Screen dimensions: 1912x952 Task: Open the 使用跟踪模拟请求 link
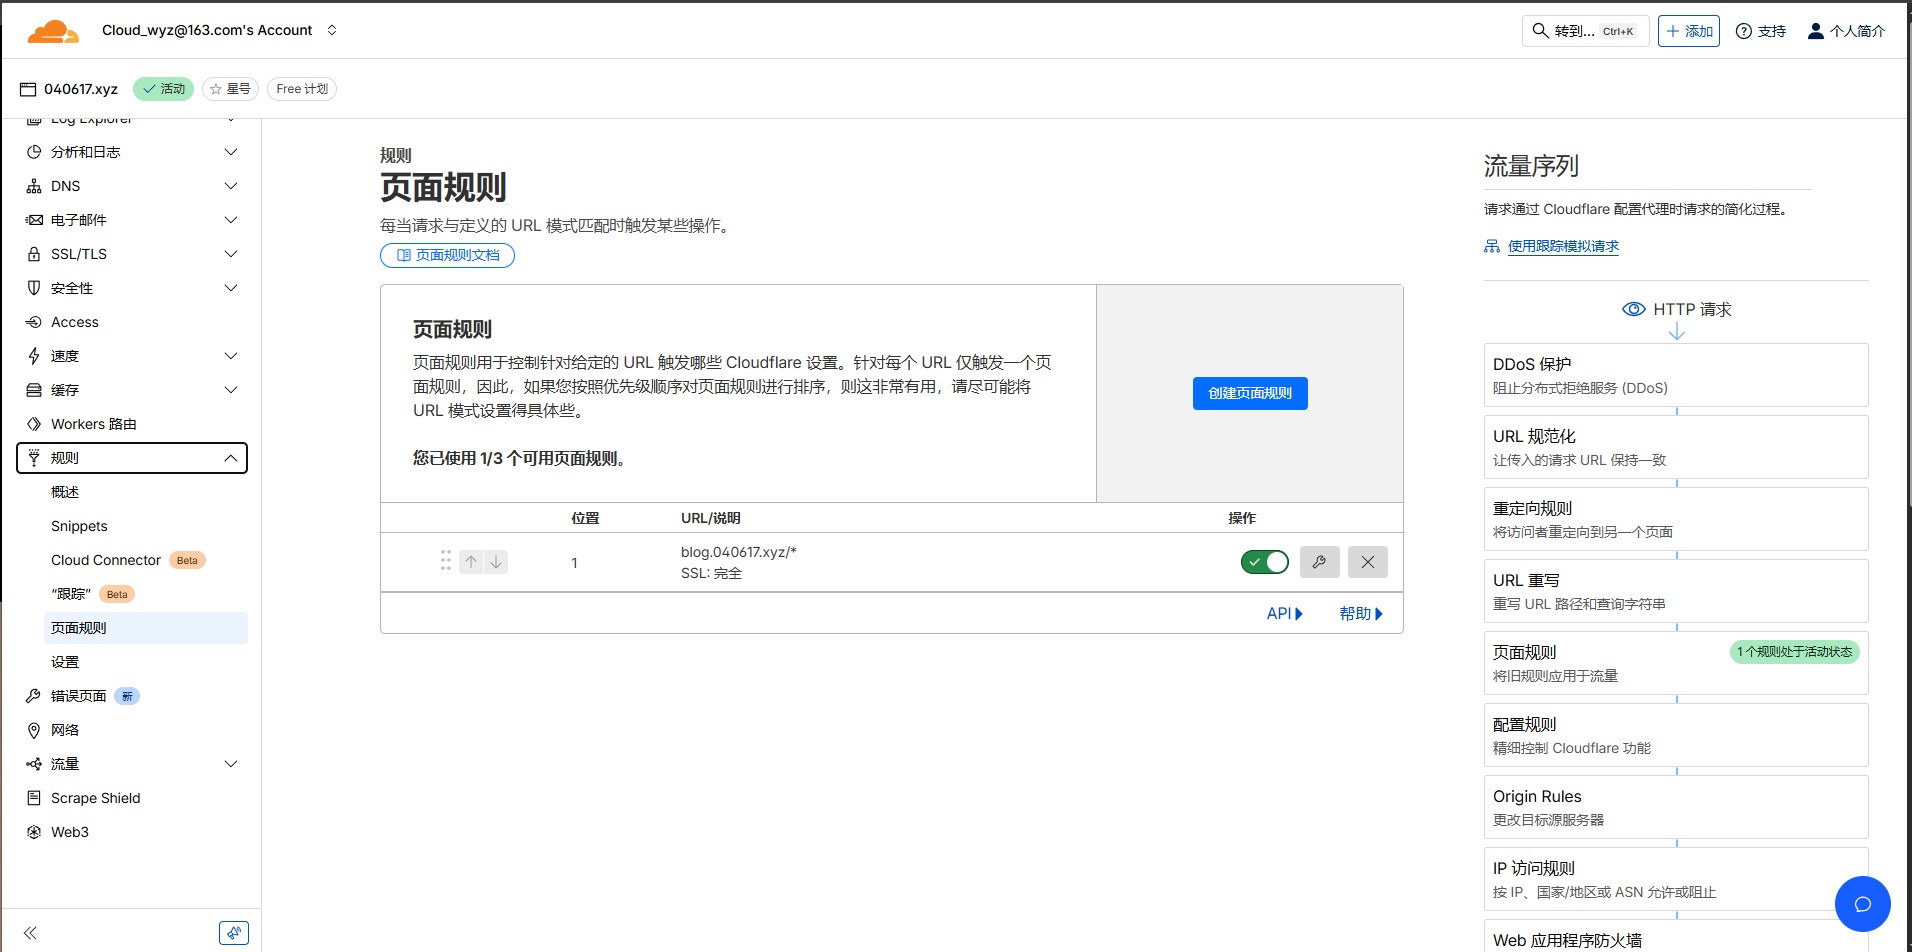point(1565,246)
